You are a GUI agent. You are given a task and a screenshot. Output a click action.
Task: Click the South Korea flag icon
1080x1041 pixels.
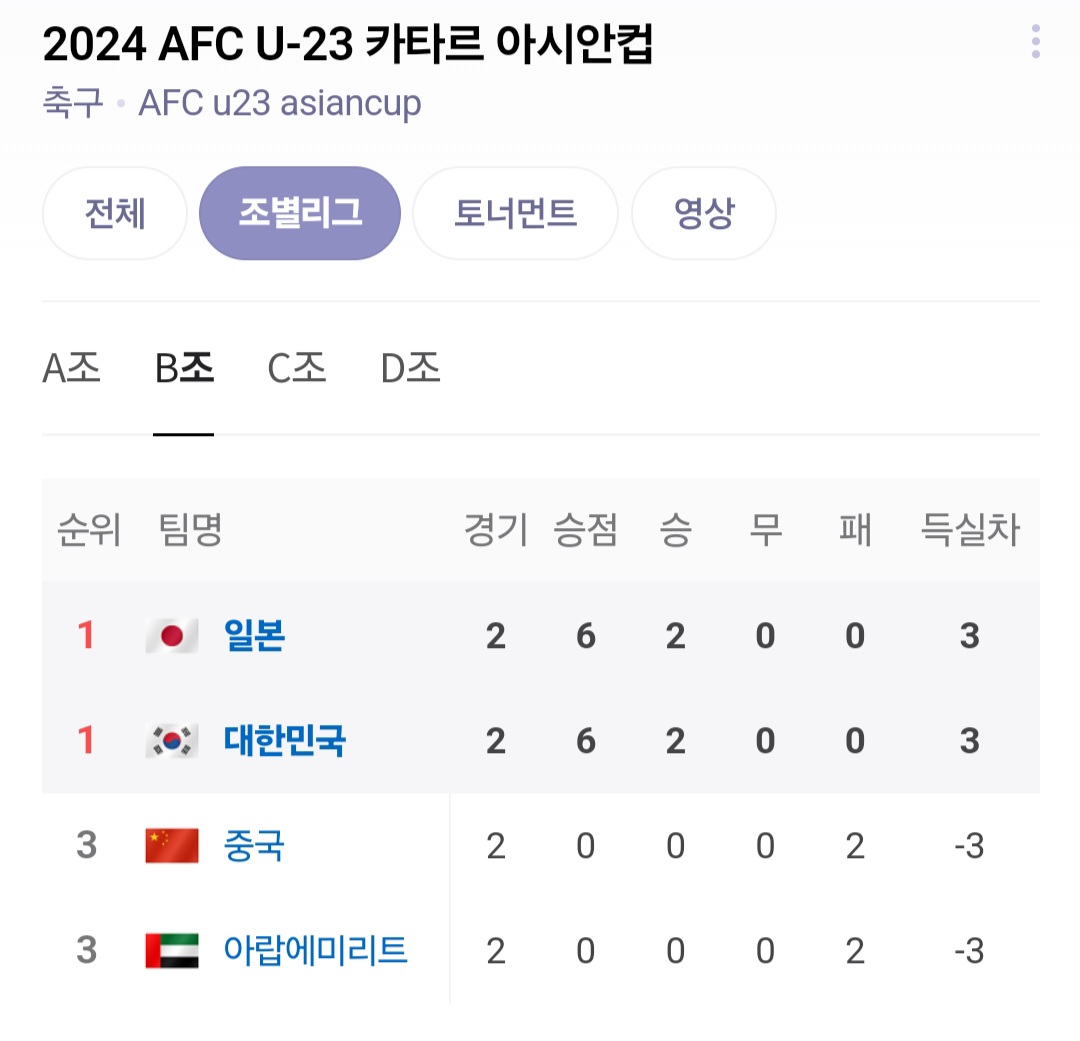(x=172, y=741)
